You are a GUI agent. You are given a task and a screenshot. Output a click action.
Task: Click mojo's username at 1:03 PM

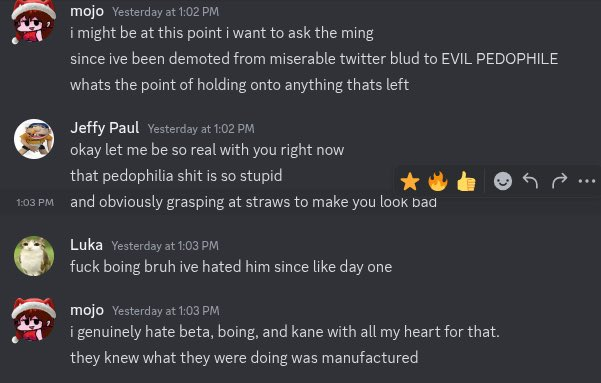tap(87, 310)
